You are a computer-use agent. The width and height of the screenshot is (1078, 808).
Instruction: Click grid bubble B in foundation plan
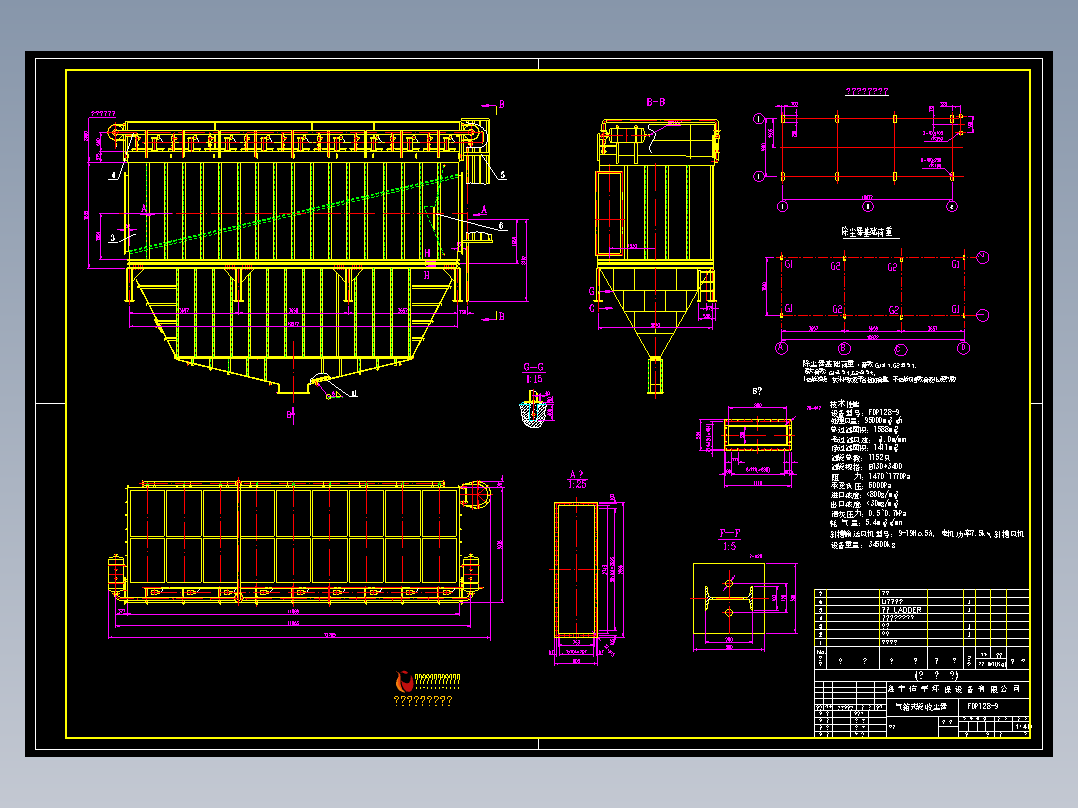point(844,348)
